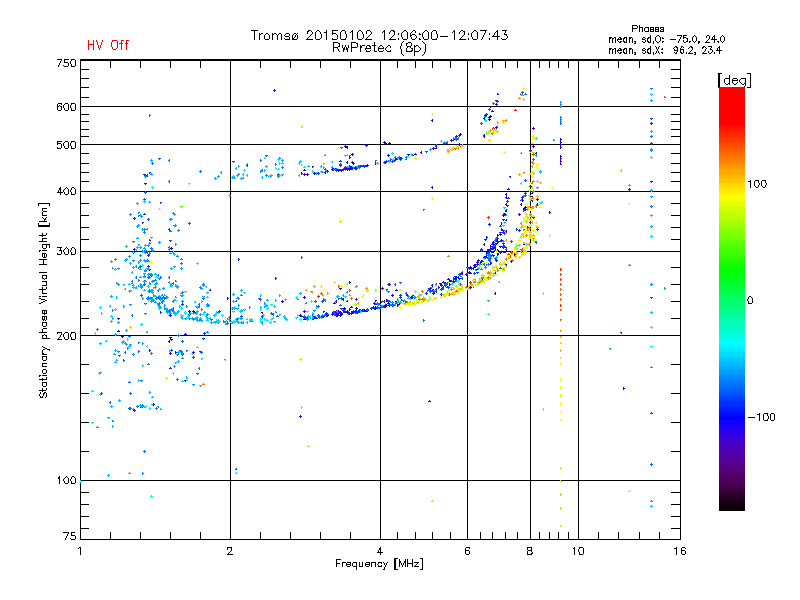The height and width of the screenshot is (600, 800).
Task: Click x-axis tick label '10'
Action: 578,551
